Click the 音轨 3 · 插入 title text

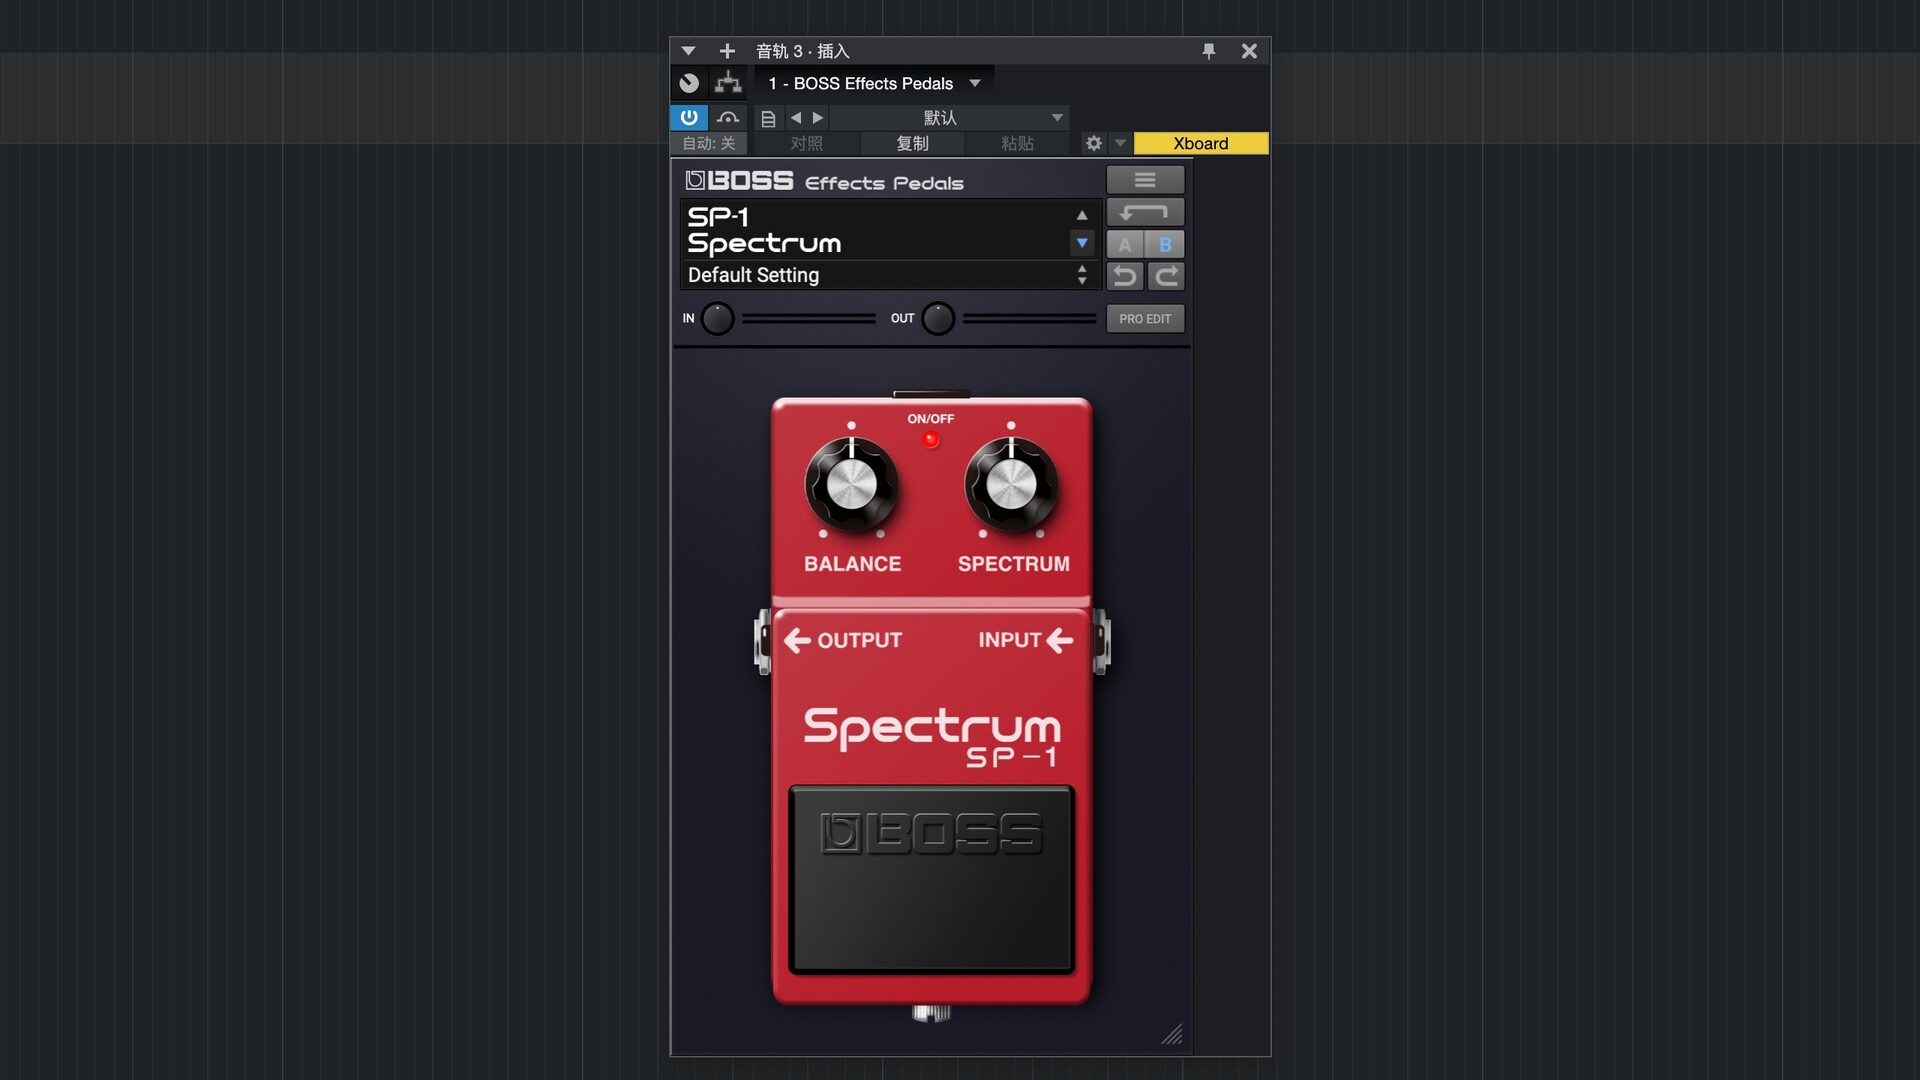click(802, 51)
